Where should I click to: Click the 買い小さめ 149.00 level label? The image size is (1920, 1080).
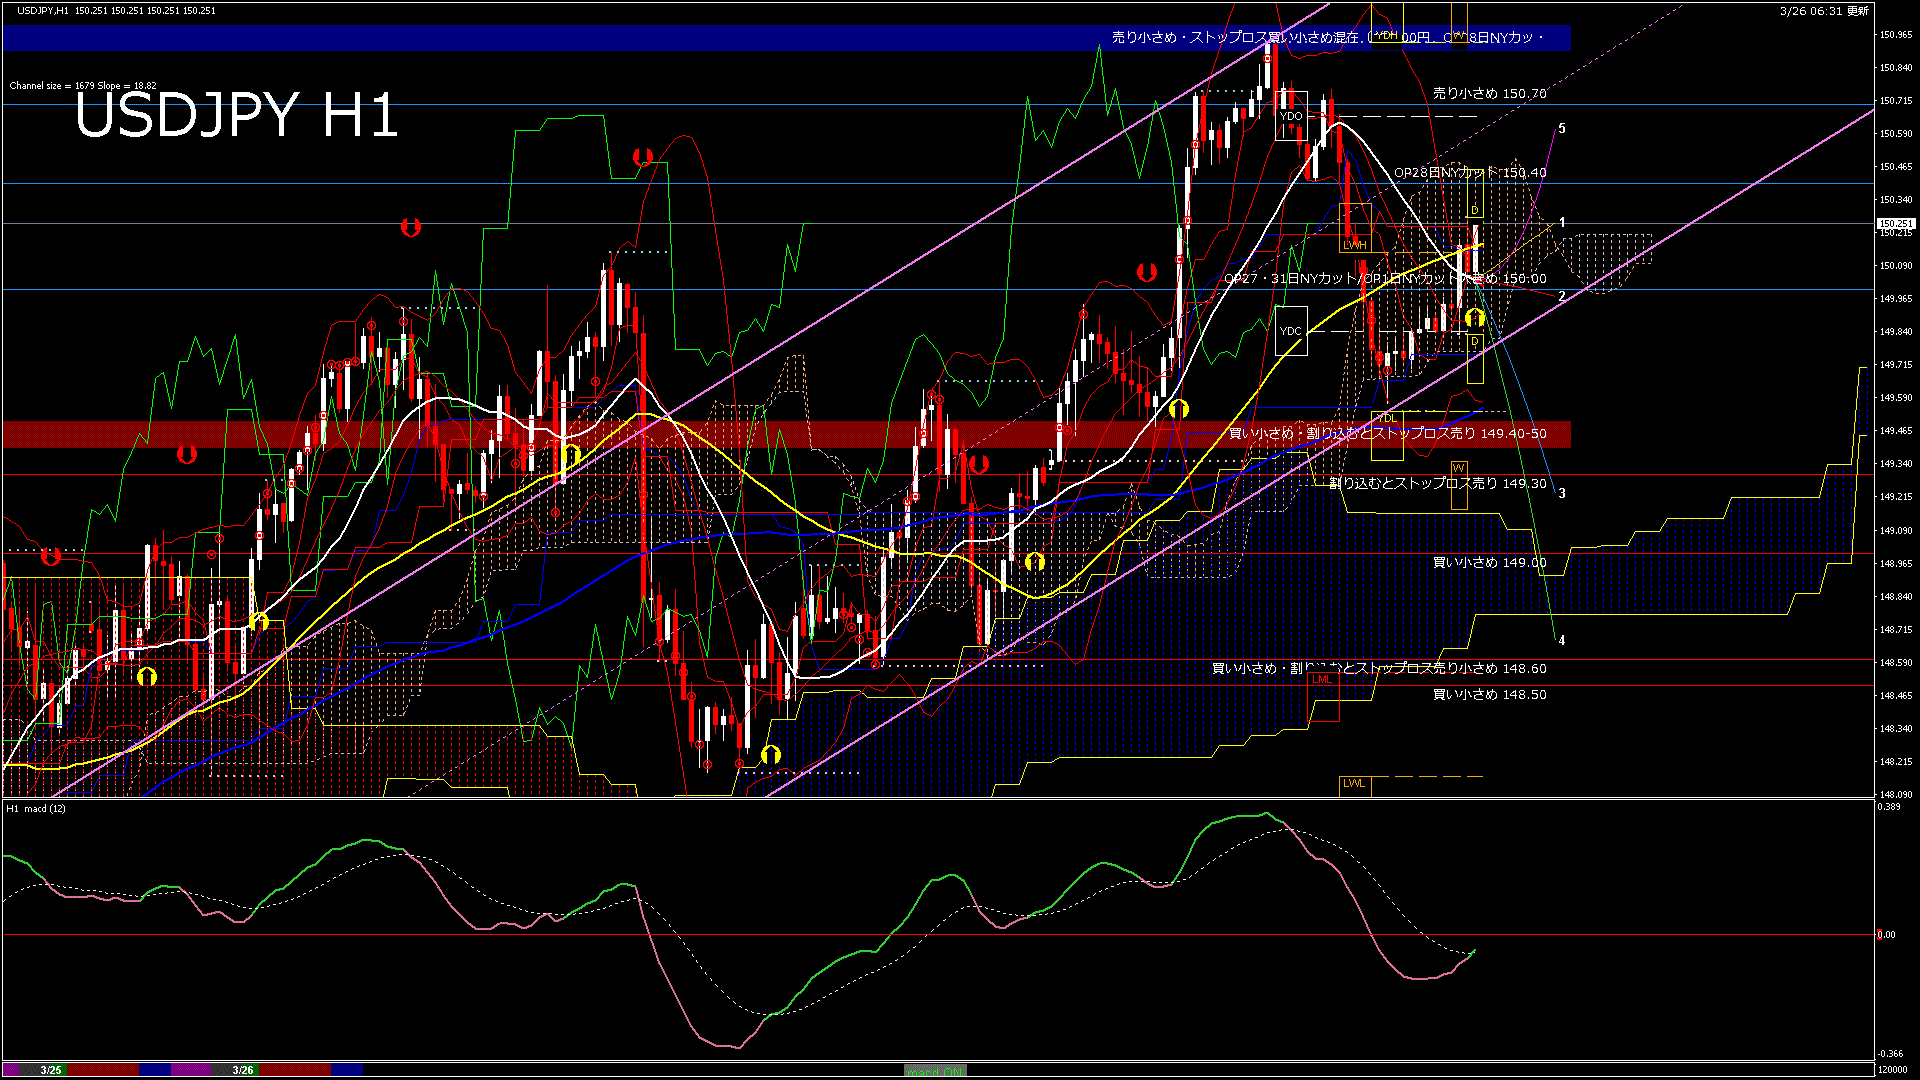click(x=1489, y=563)
